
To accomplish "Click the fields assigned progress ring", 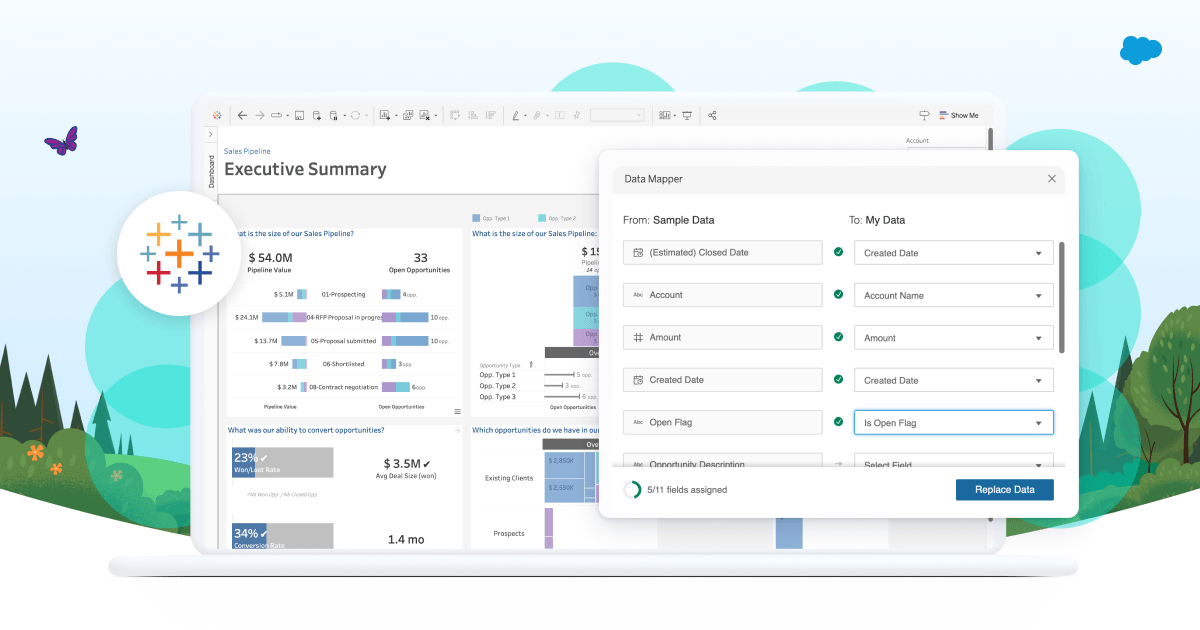I will pyautogui.click(x=632, y=490).
